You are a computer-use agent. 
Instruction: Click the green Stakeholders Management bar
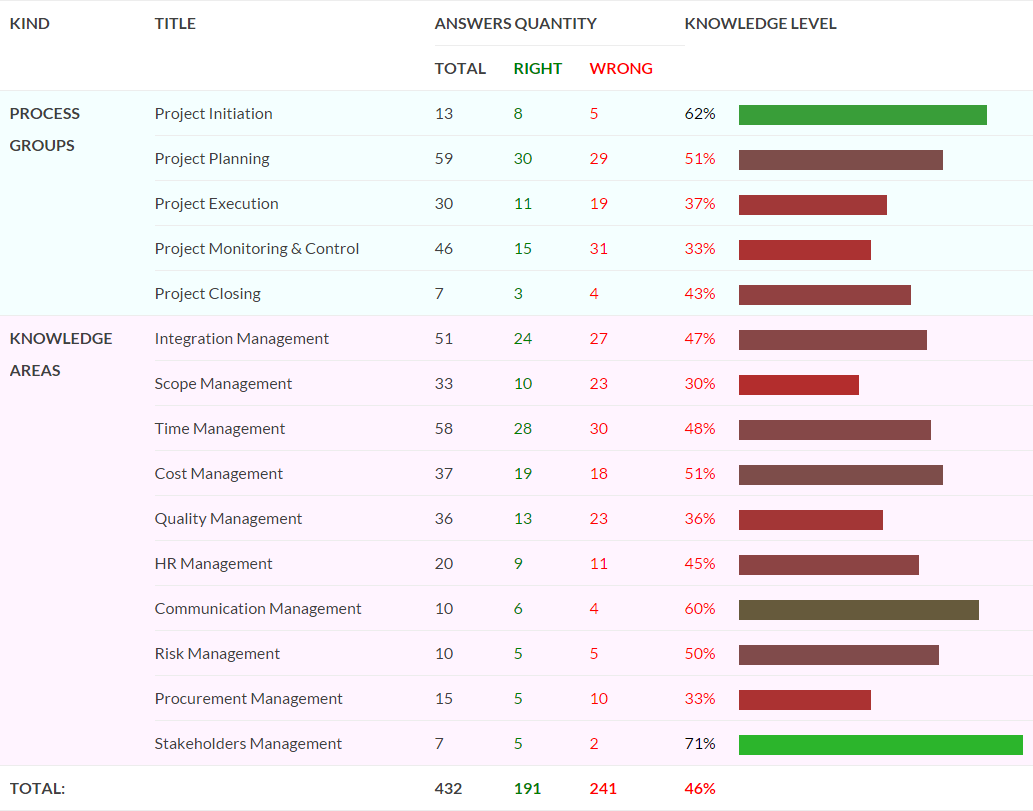pyautogui.click(x=881, y=745)
